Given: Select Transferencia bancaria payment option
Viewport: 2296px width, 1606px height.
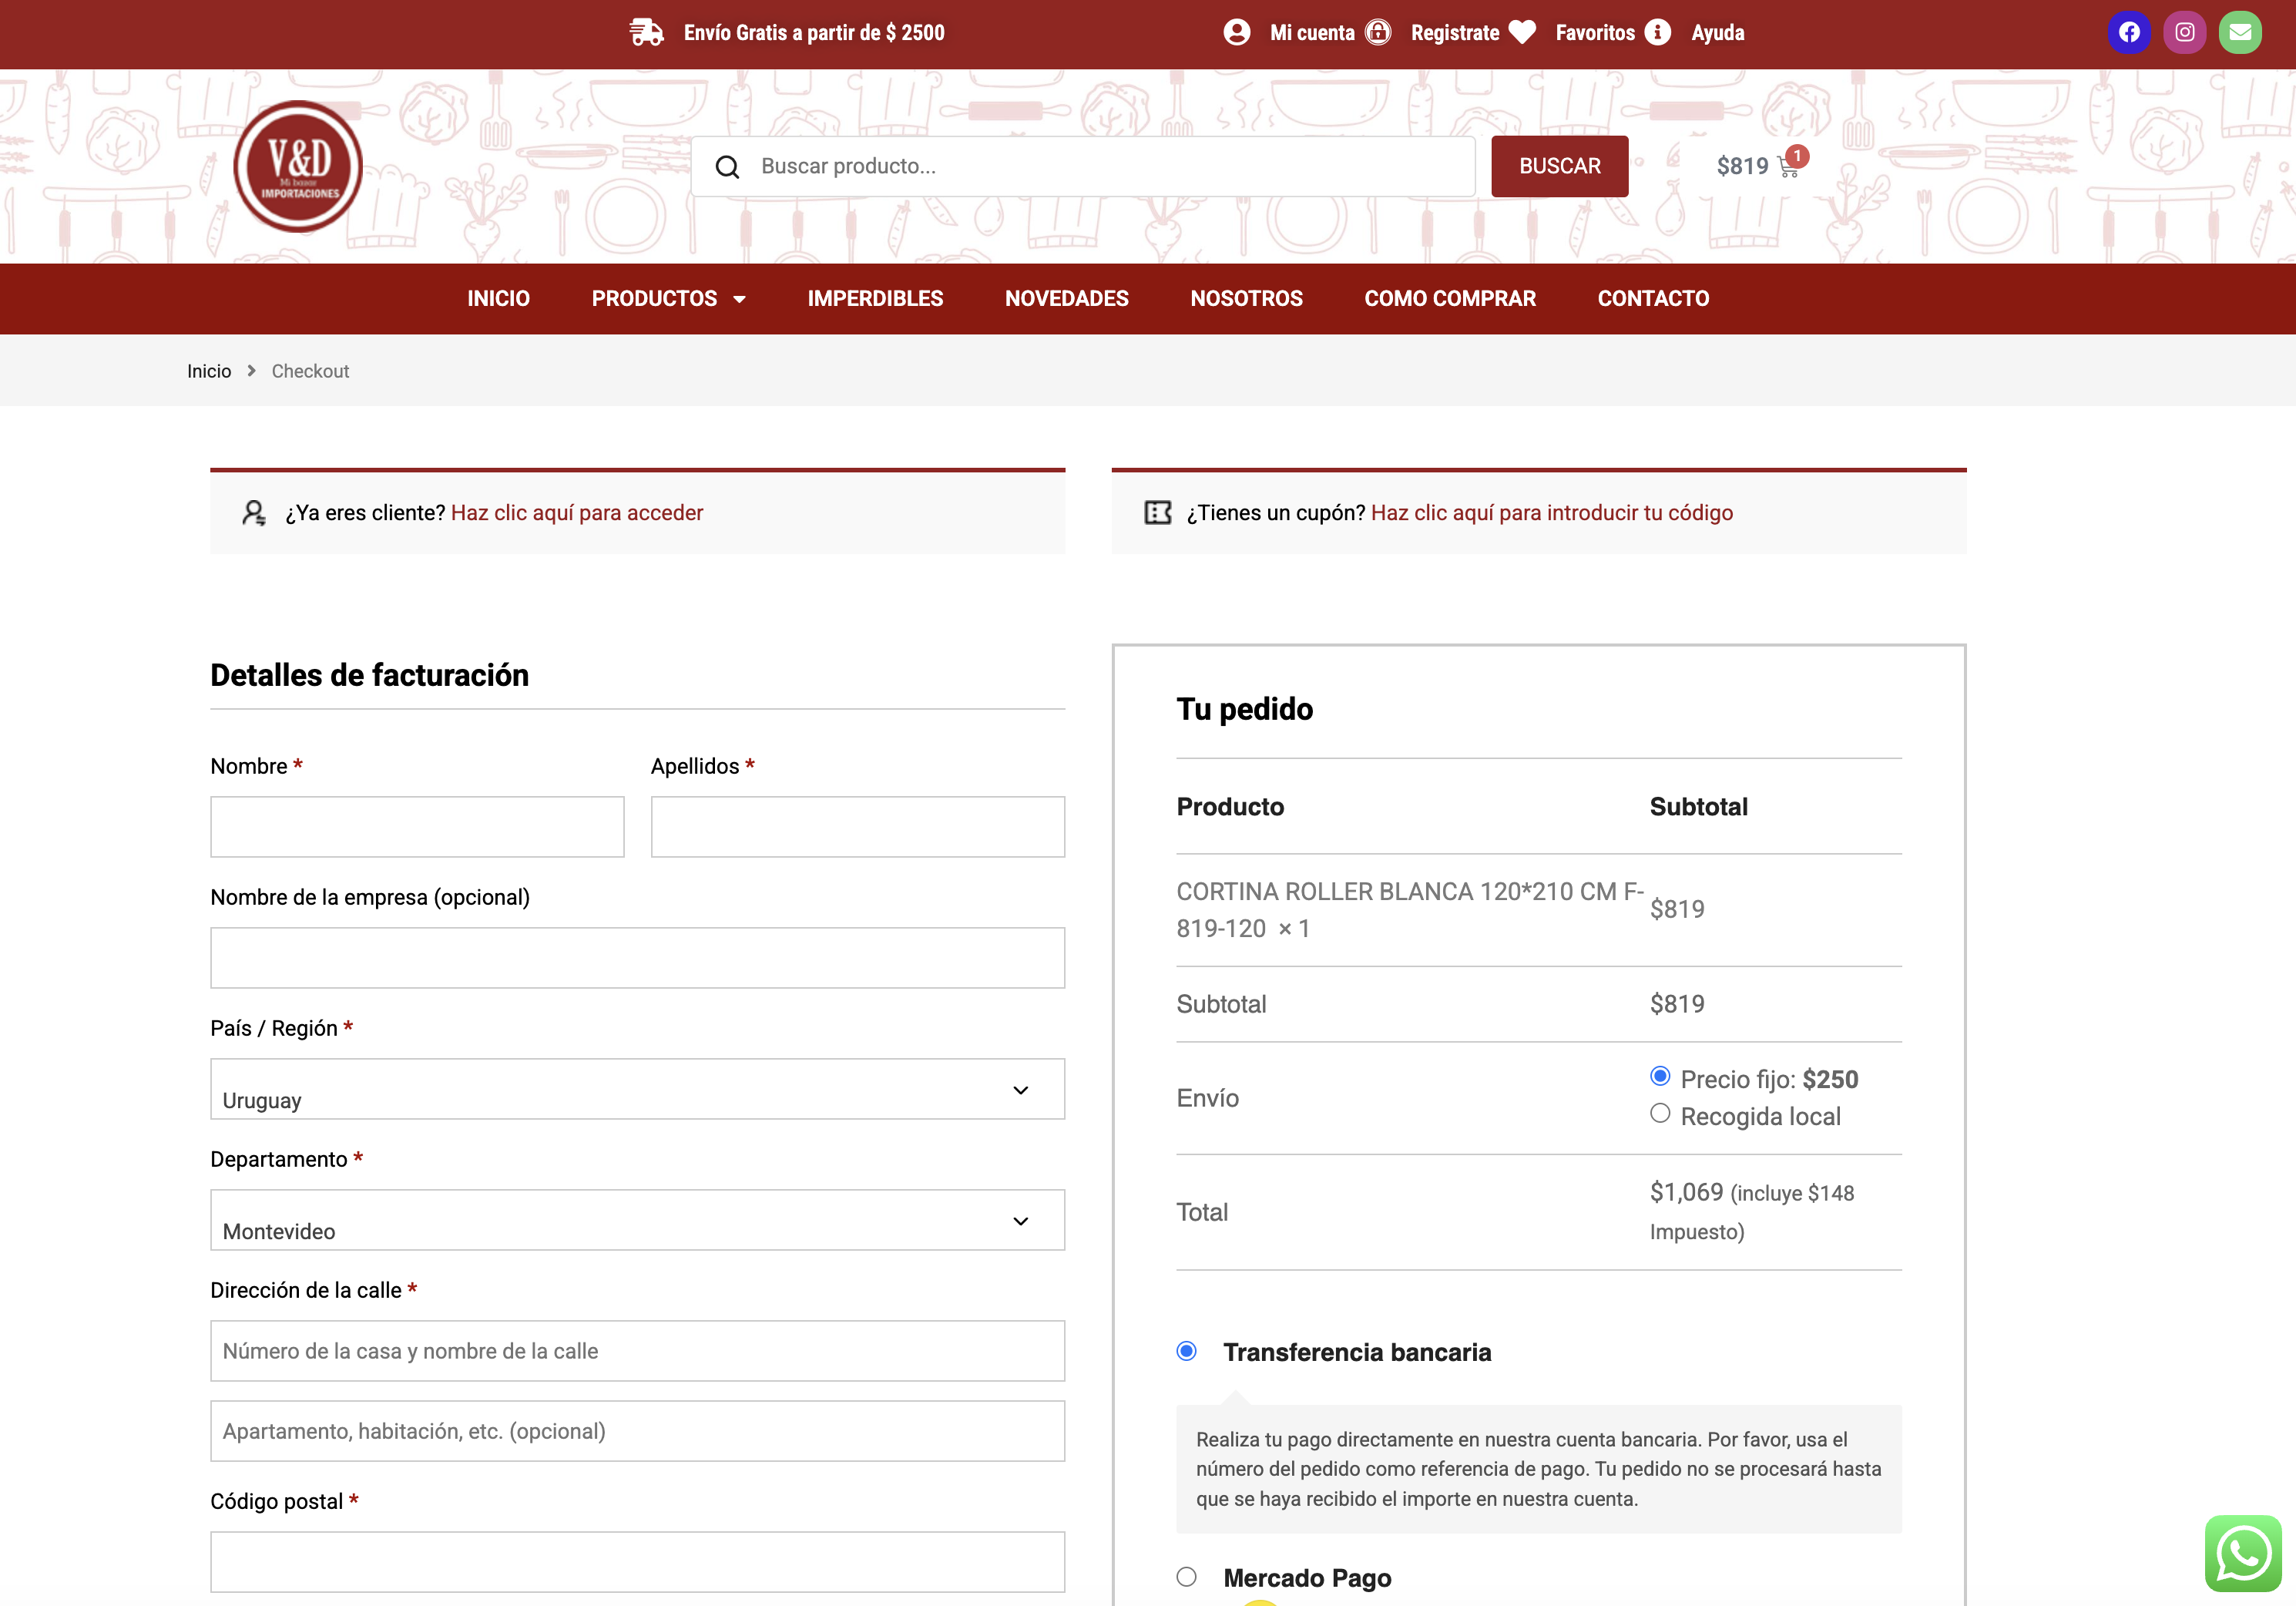Looking at the screenshot, I should coord(1187,1351).
